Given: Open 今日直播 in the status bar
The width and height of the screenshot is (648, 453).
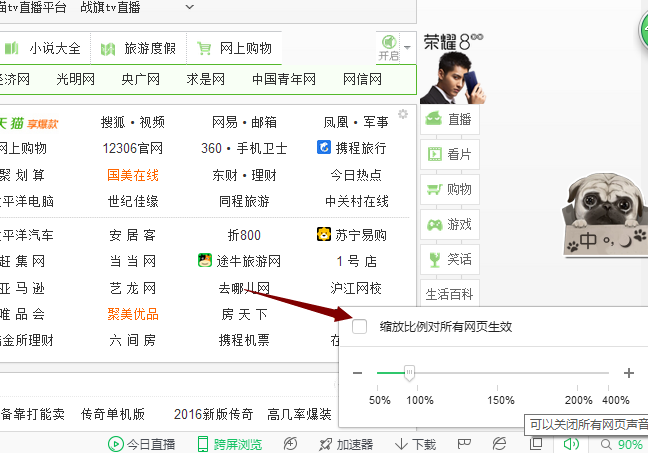Looking at the screenshot, I should pos(141,444).
